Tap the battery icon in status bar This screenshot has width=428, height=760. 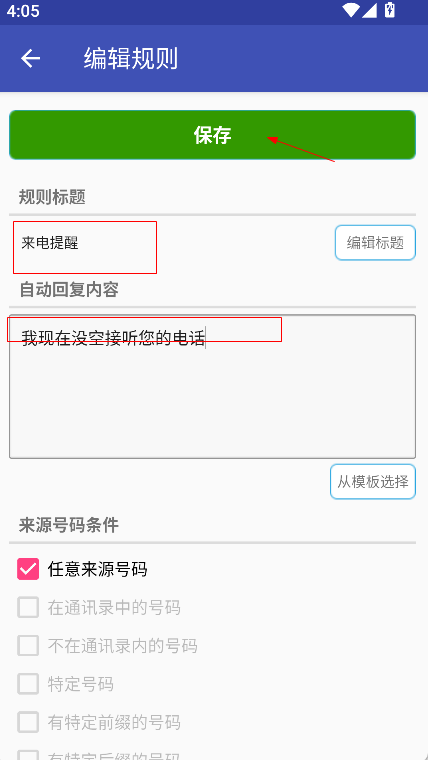pyautogui.click(x=390, y=10)
